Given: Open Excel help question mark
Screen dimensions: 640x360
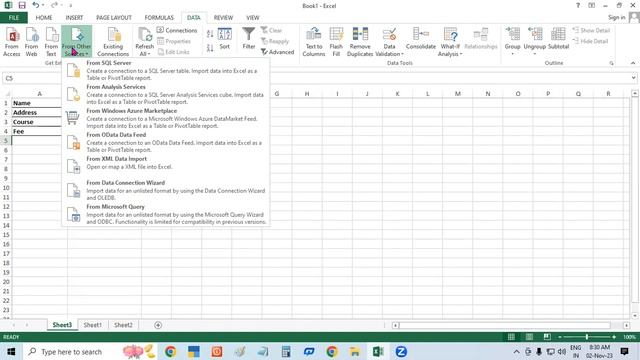Looking at the screenshot, I should pyautogui.click(x=578, y=5).
